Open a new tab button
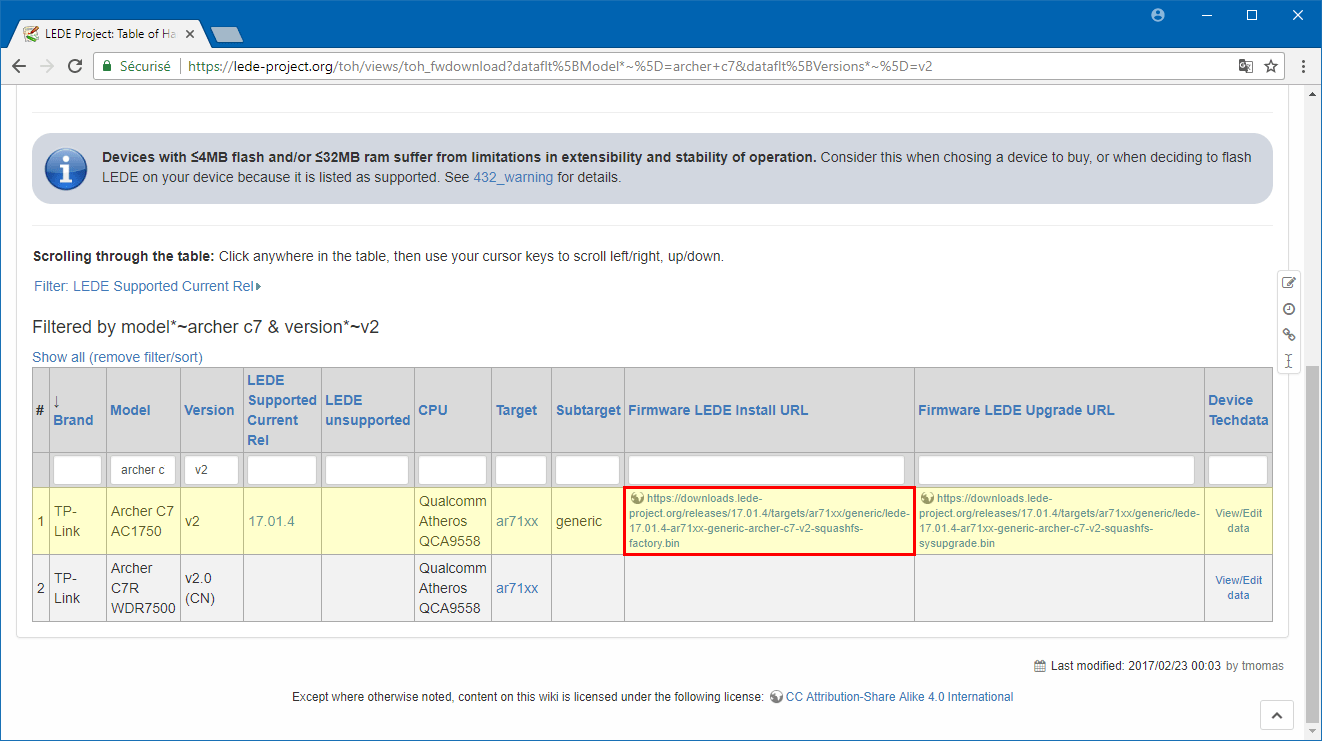 [228, 35]
